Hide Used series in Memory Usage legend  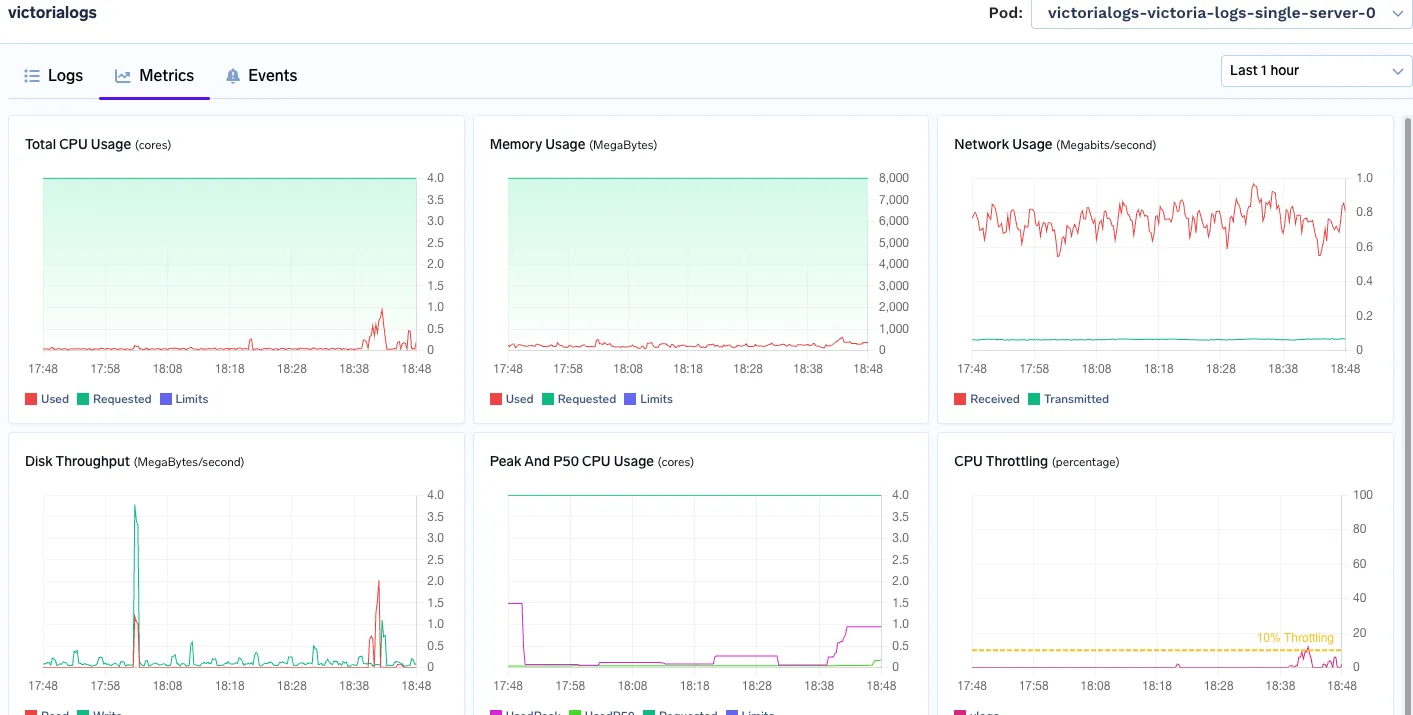pos(512,399)
